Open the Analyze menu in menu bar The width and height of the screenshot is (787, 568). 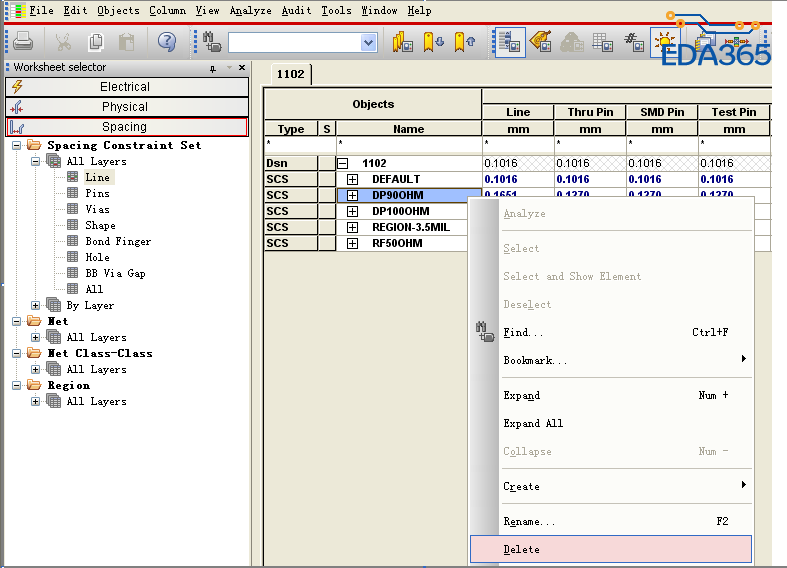coord(250,10)
